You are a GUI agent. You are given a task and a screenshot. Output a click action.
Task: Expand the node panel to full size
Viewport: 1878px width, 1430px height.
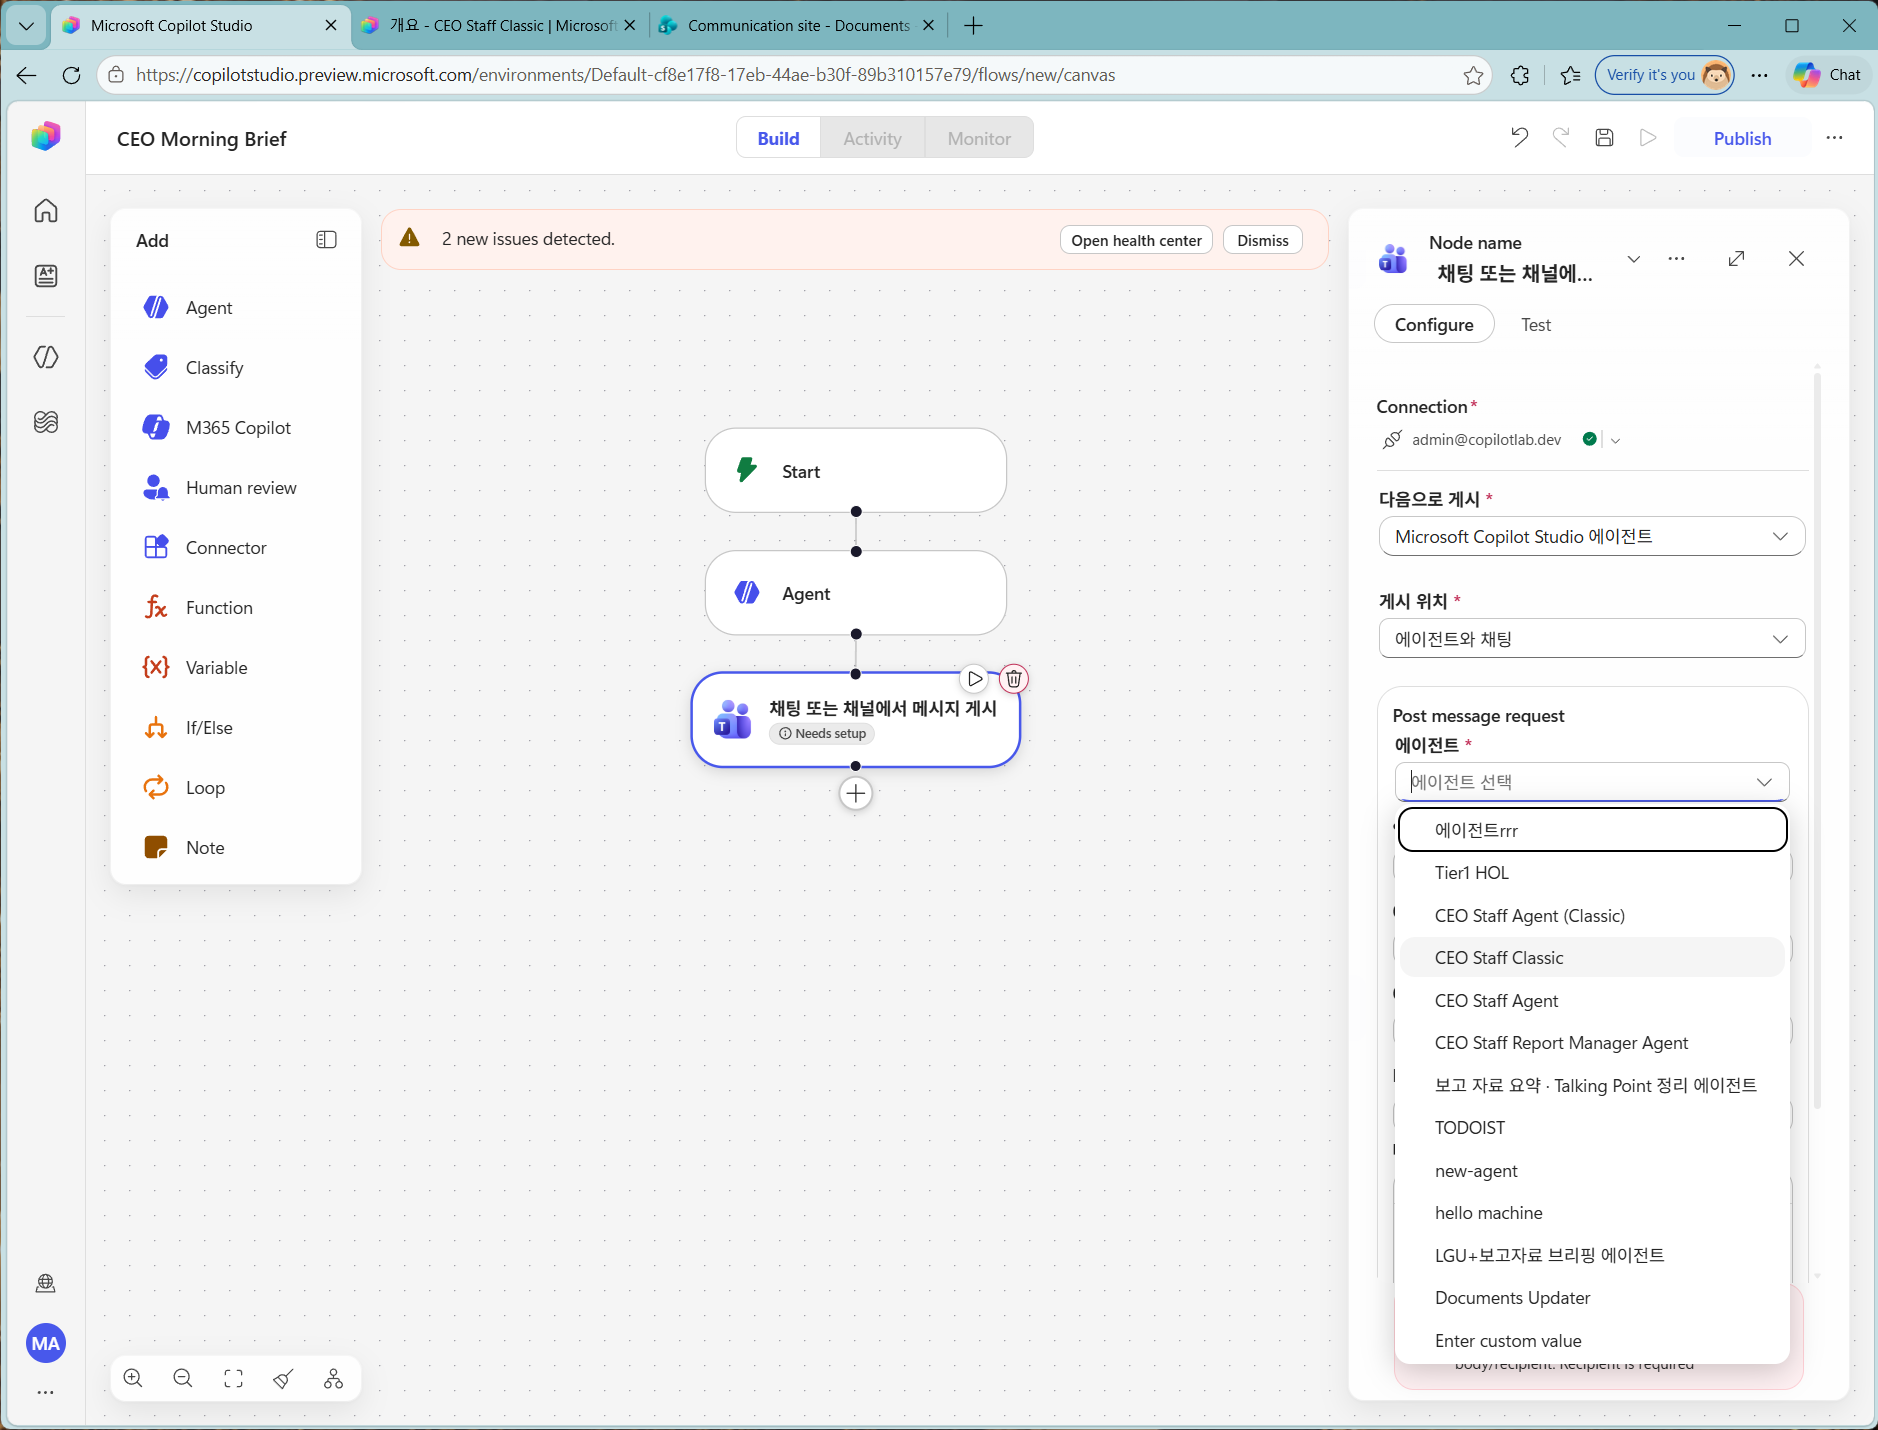[x=1736, y=259]
